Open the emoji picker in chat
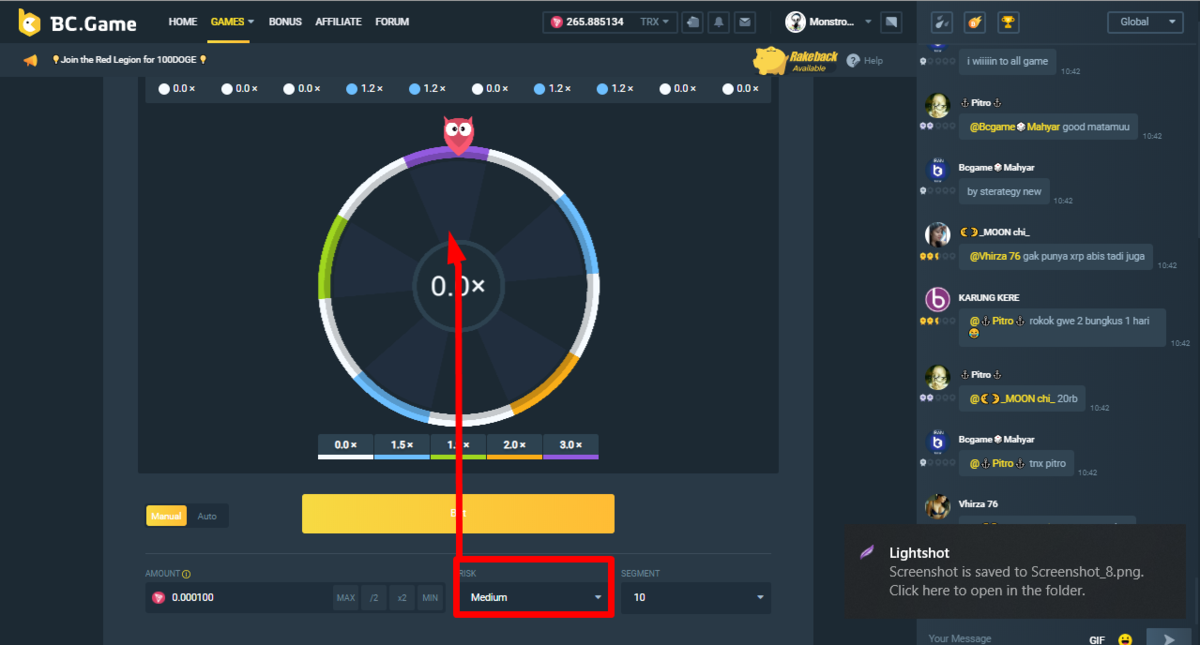The width and height of the screenshot is (1200, 645). click(1126, 638)
